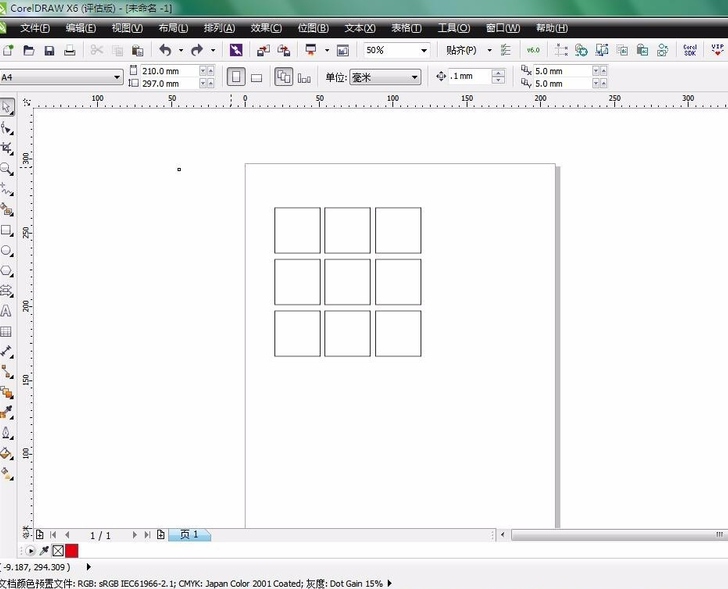Switch page to landscape orientation
This screenshot has height=589, width=728.
256,77
